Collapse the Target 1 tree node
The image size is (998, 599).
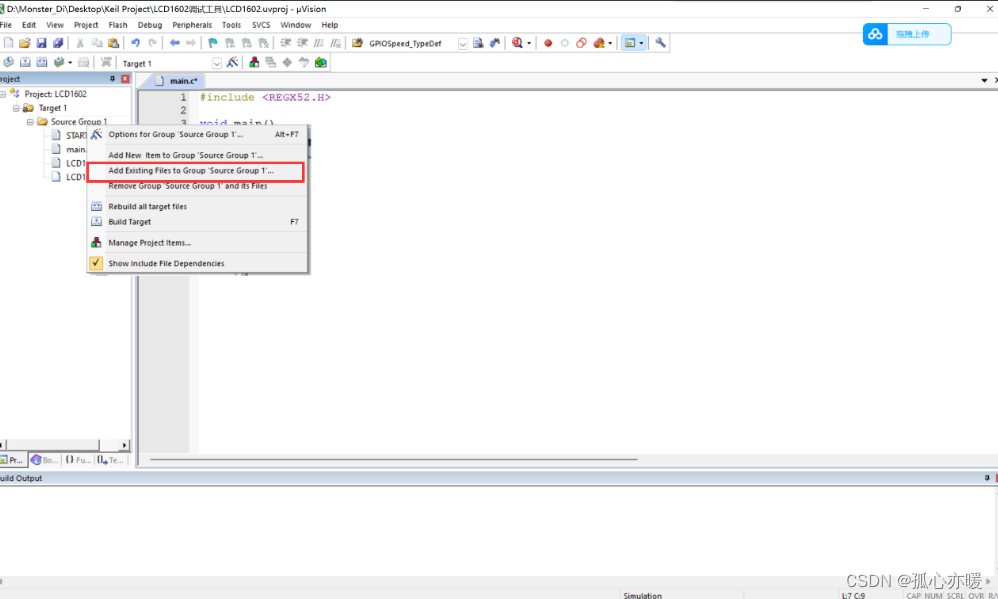[17, 108]
